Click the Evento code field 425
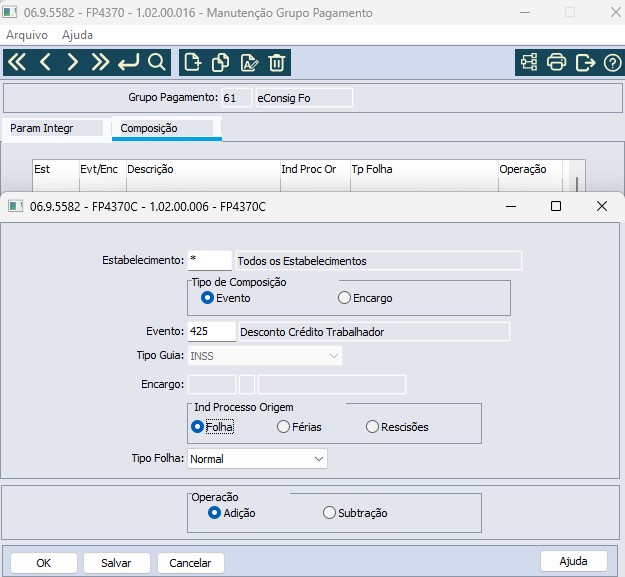This screenshot has width=625, height=577. (212, 332)
